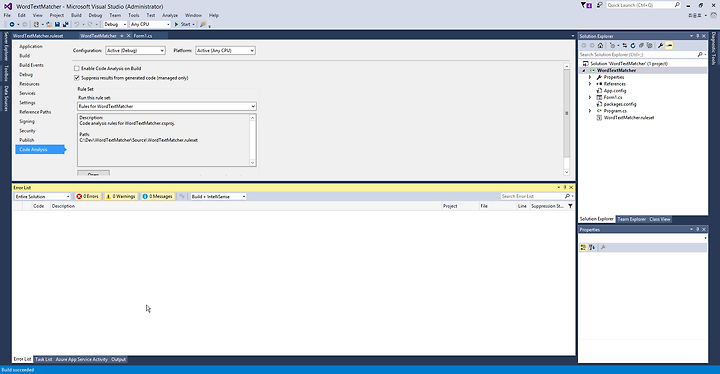Open the Tools menu
The height and width of the screenshot is (374, 720).
134,15
